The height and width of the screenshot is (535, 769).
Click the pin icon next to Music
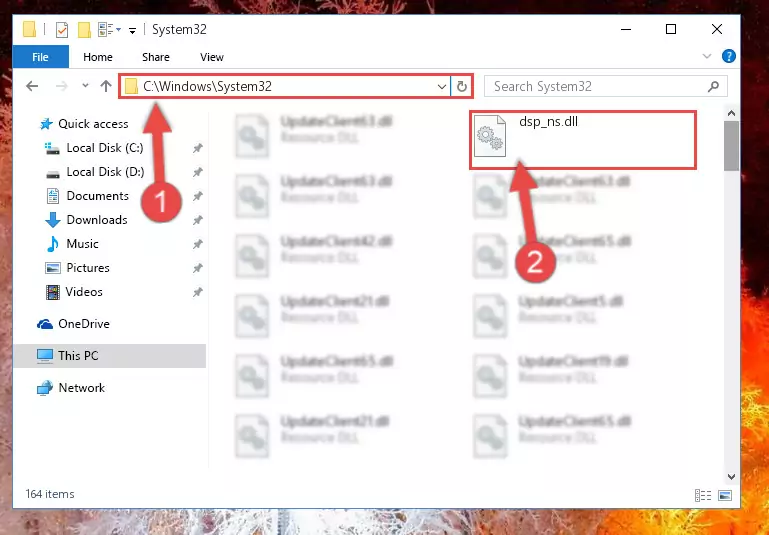[x=198, y=244]
